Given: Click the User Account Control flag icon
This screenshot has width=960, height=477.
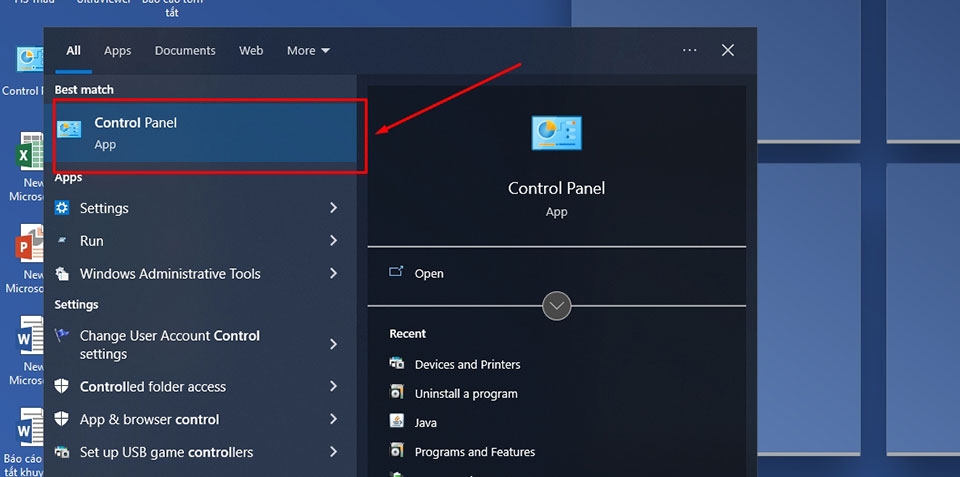Looking at the screenshot, I should click(x=62, y=336).
